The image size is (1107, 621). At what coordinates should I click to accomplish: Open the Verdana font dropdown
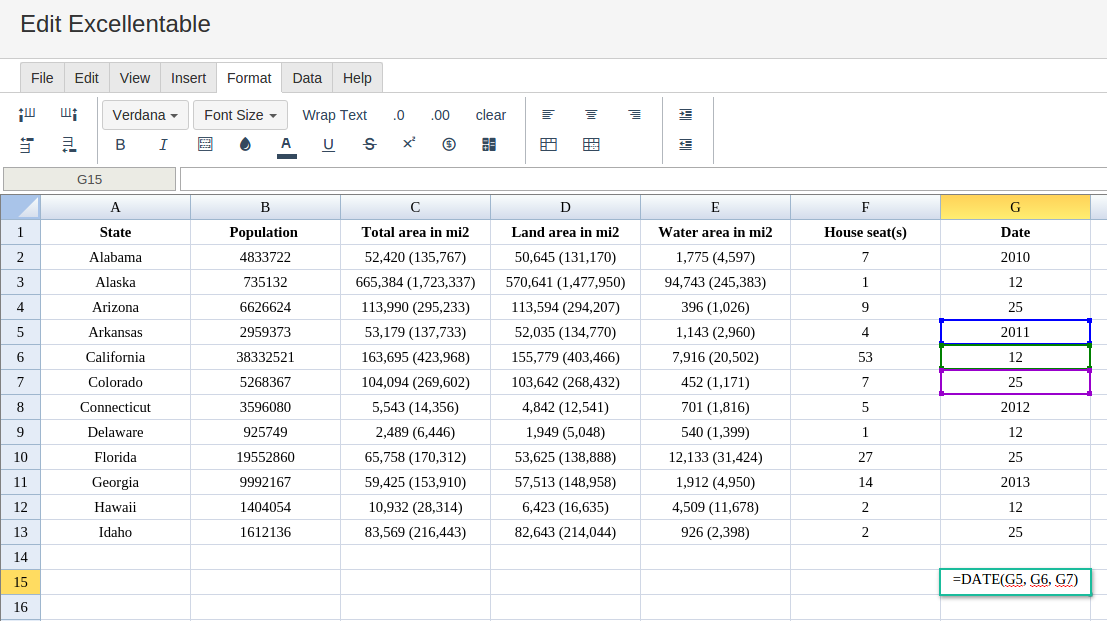point(145,115)
